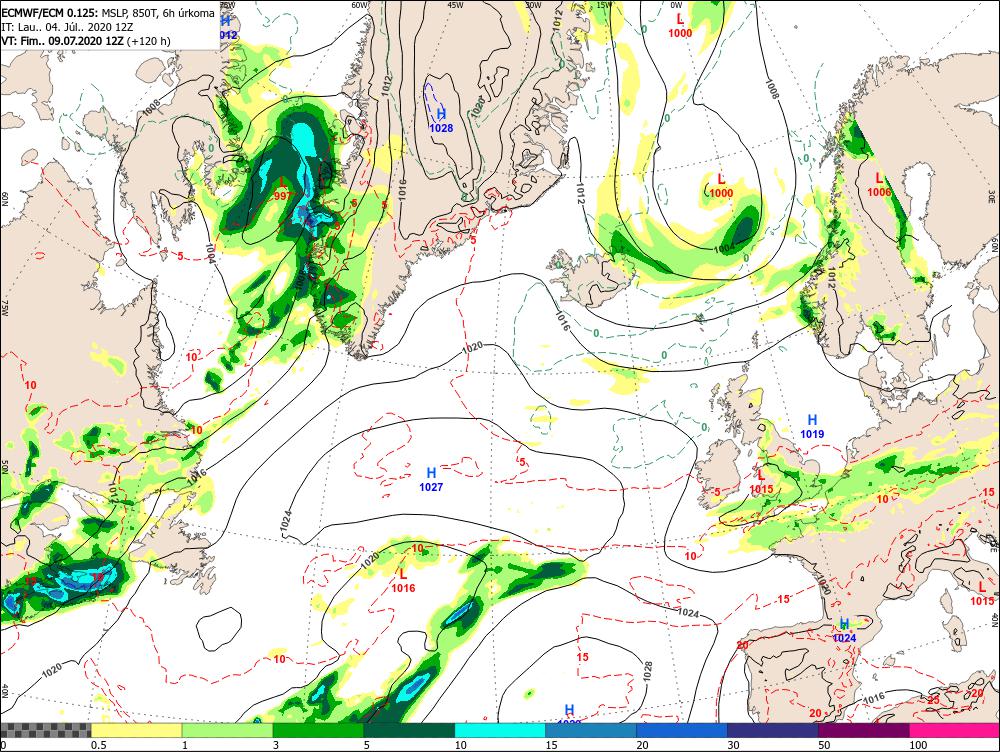Click the 'L 997' low pressure label
This screenshot has height=752, width=1000.
pos(282,189)
